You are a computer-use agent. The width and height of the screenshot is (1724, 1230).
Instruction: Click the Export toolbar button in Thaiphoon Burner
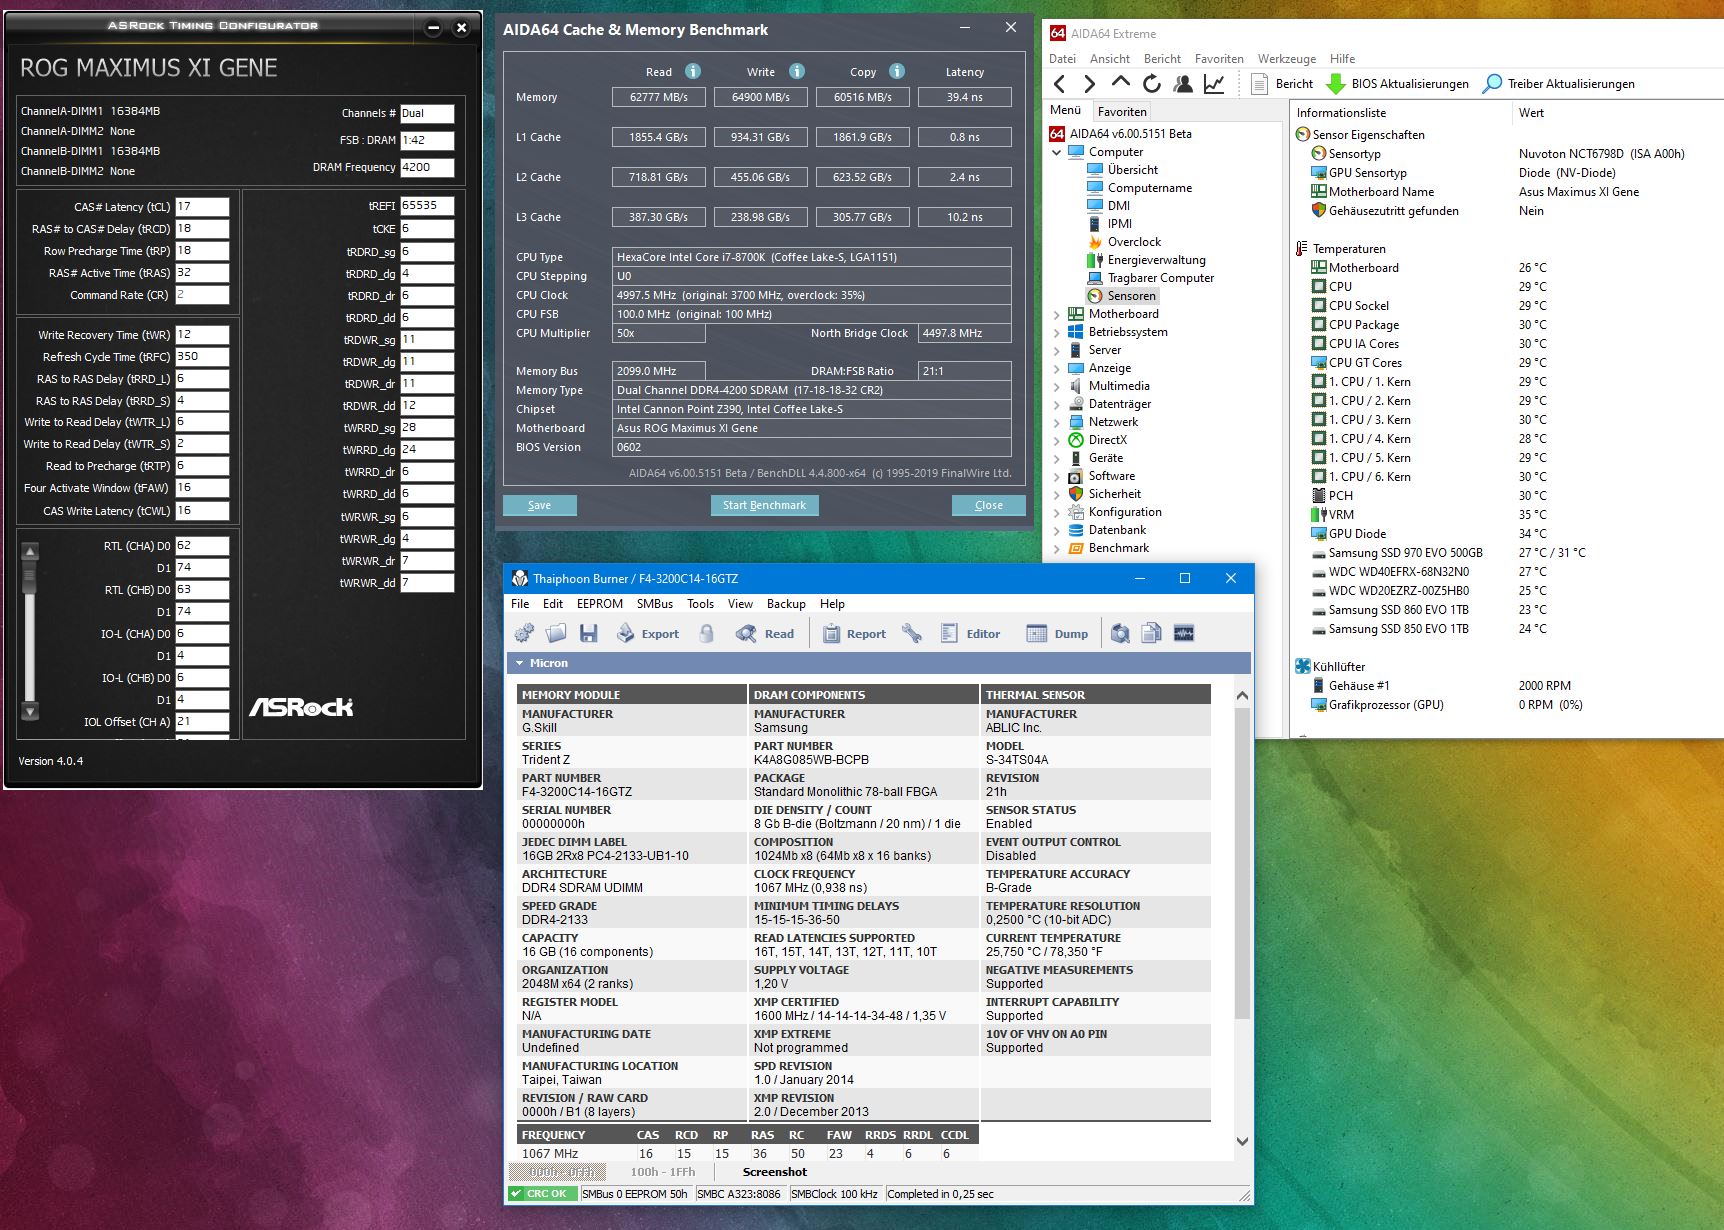pyautogui.click(x=647, y=633)
